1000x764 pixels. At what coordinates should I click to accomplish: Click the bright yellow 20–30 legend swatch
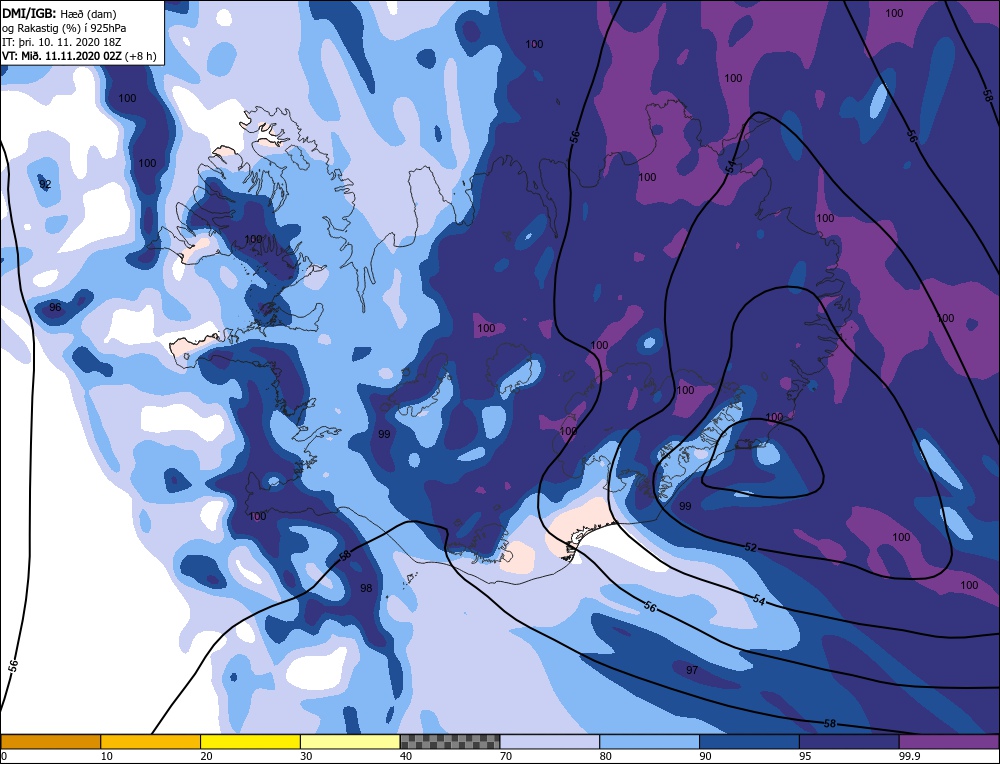pos(250,741)
